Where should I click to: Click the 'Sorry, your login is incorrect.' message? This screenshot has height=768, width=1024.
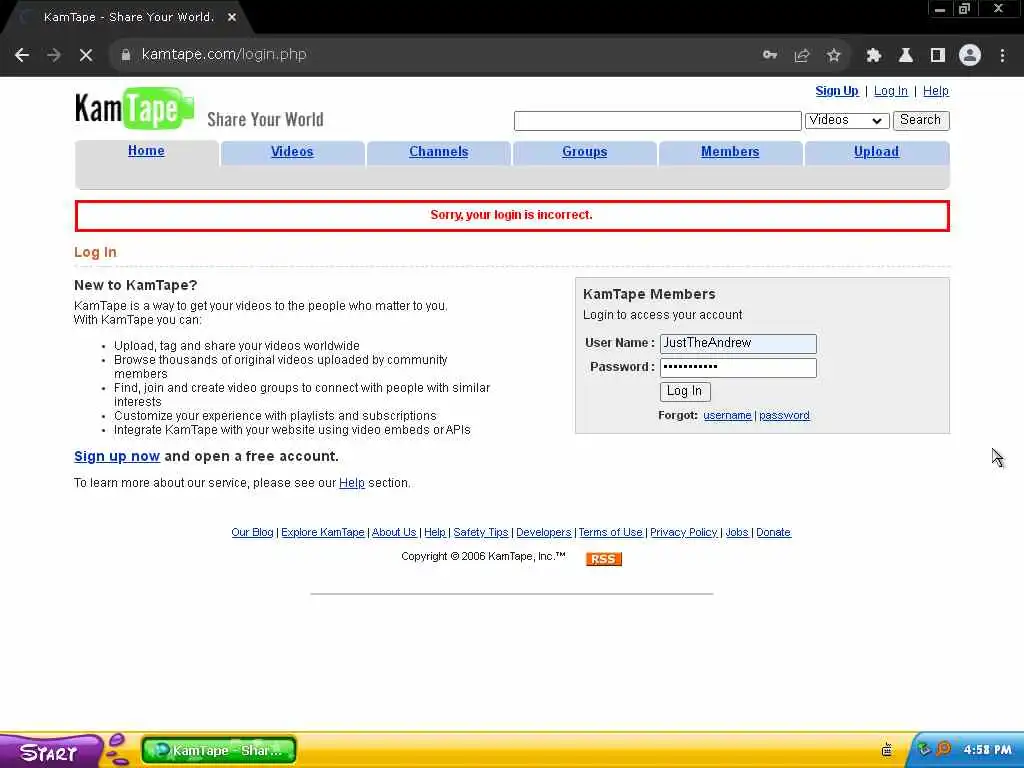click(x=511, y=215)
